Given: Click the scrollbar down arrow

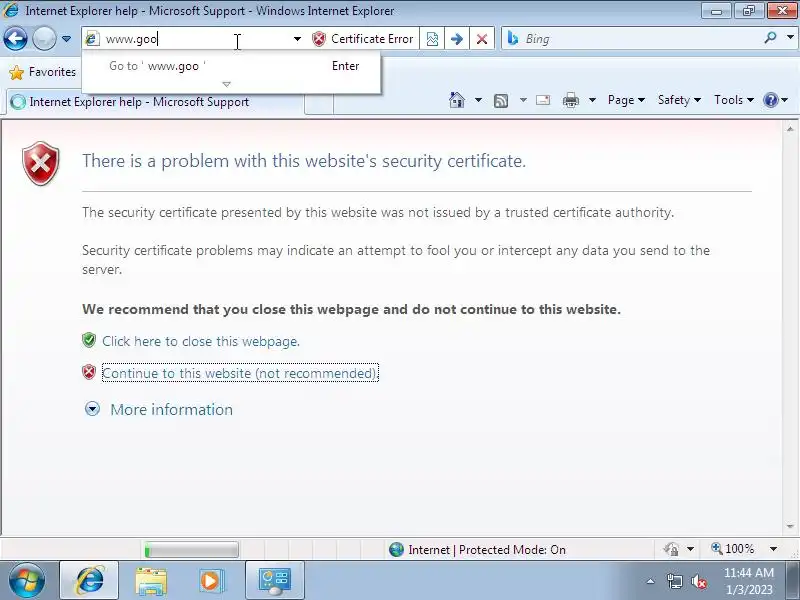Looking at the screenshot, I should [x=790, y=526].
